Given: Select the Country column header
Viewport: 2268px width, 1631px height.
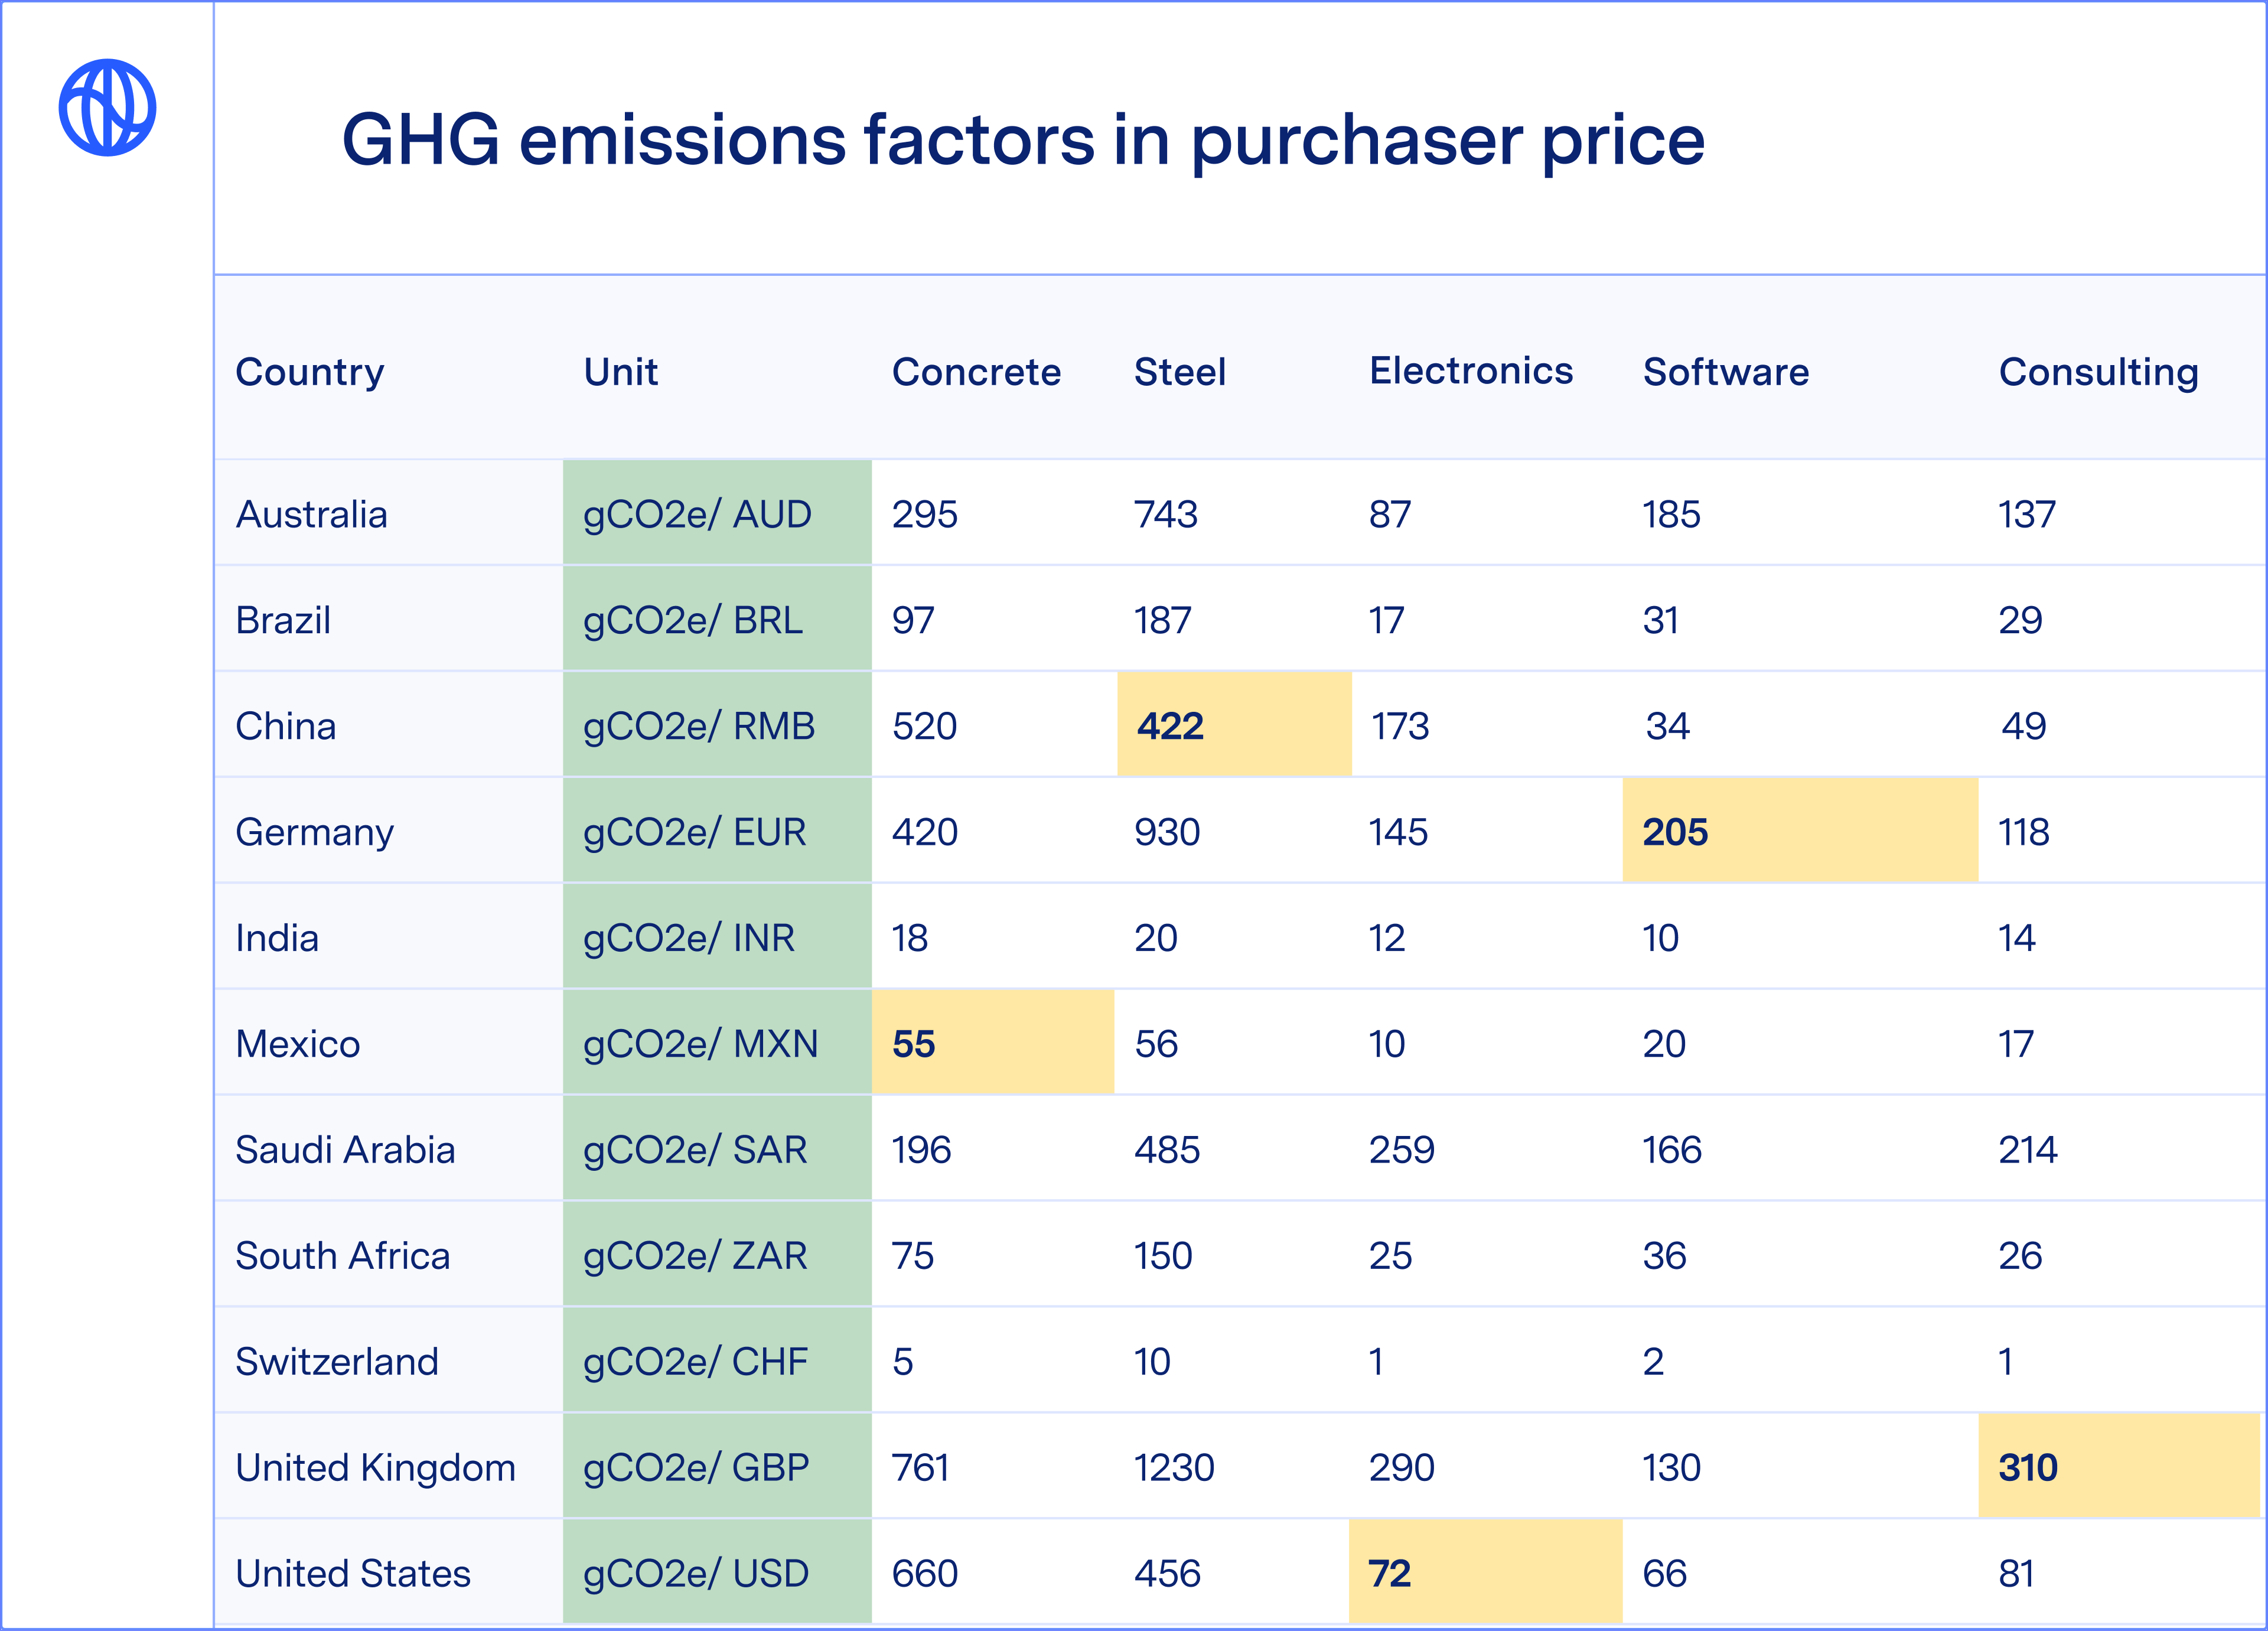Looking at the screenshot, I should point(310,372).
